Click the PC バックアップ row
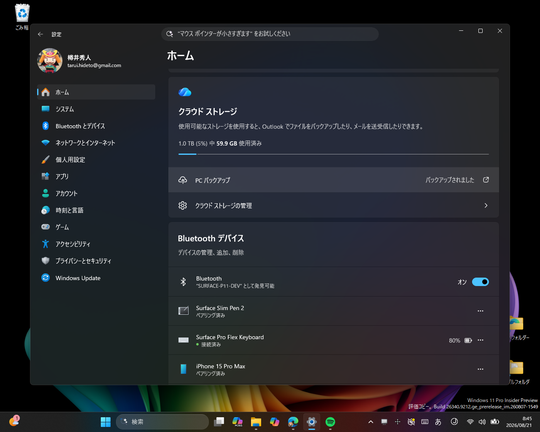540x432 pixels. click(333, 180)
